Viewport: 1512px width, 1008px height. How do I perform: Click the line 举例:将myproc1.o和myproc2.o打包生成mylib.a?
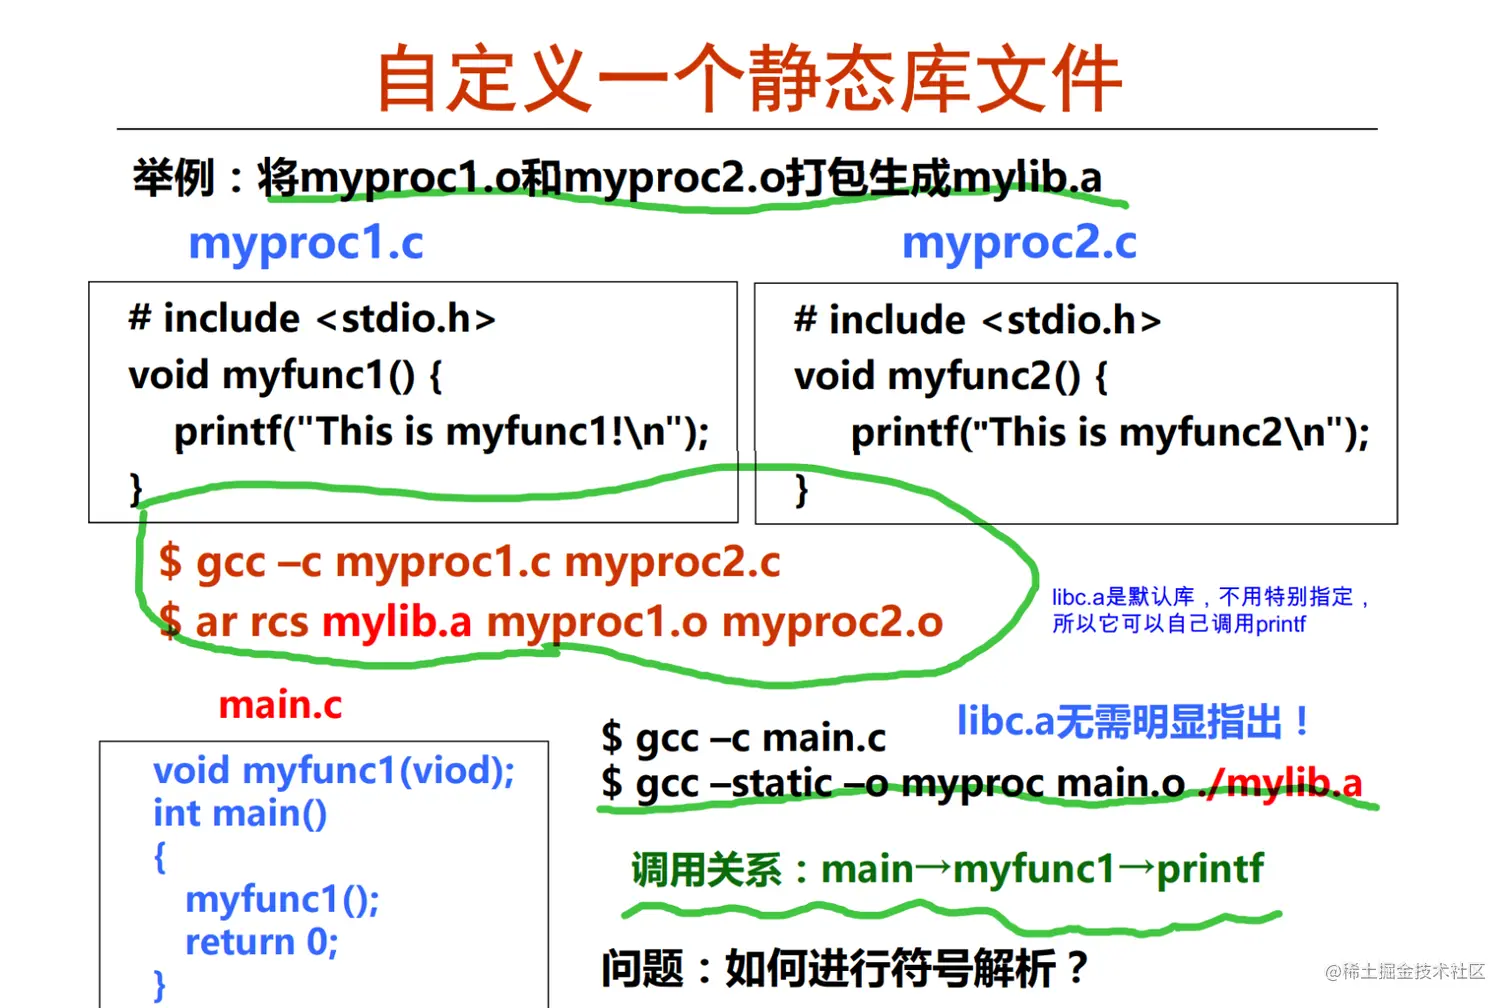(617, 177)
